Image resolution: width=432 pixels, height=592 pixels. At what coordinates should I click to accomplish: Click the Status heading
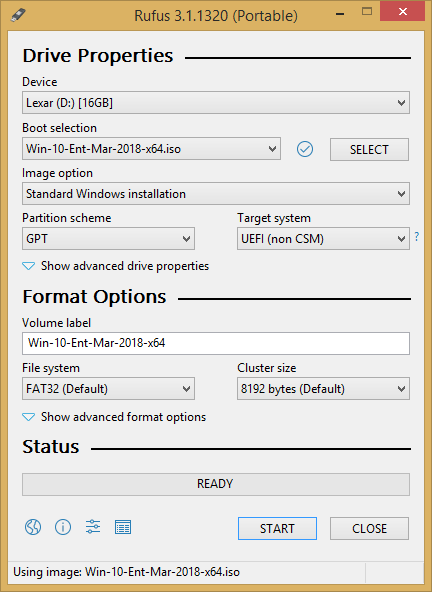point(51,447)
